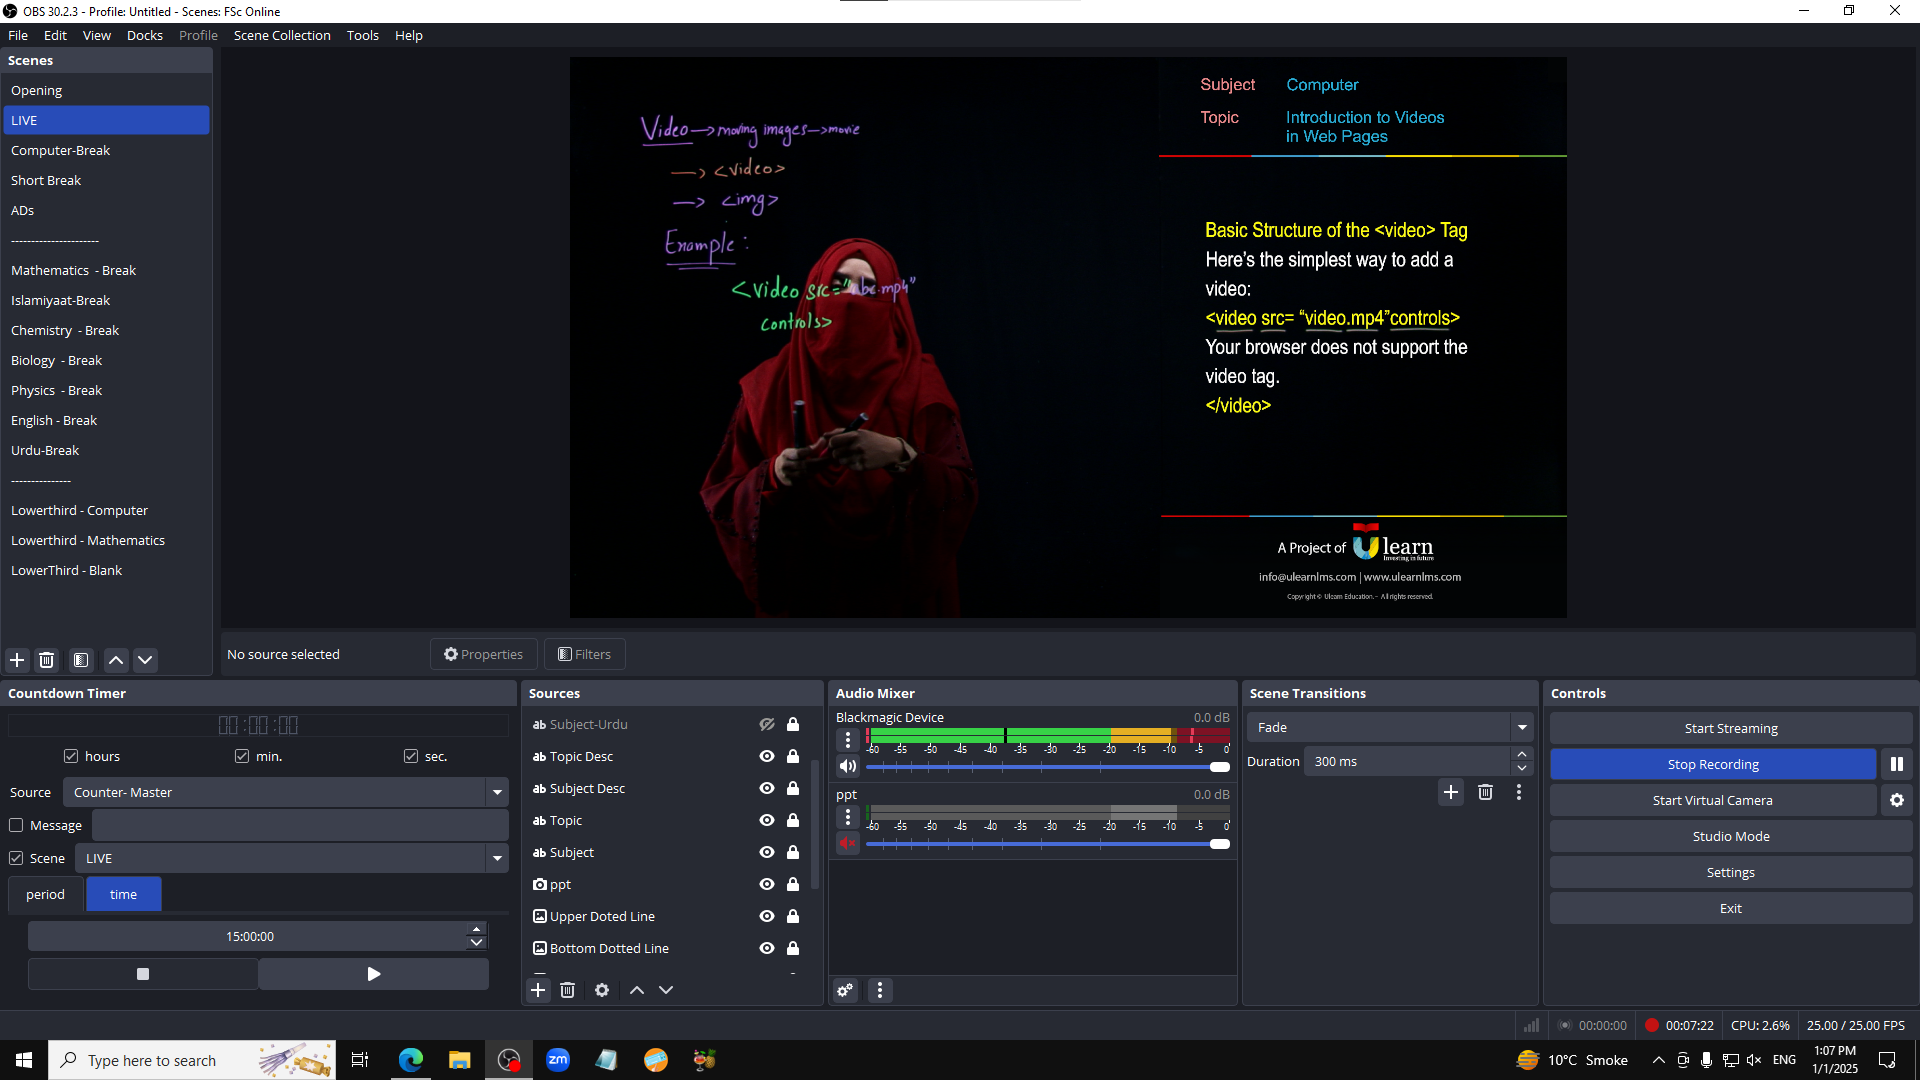Pause the recording with pause icon

pos(1897,764)
